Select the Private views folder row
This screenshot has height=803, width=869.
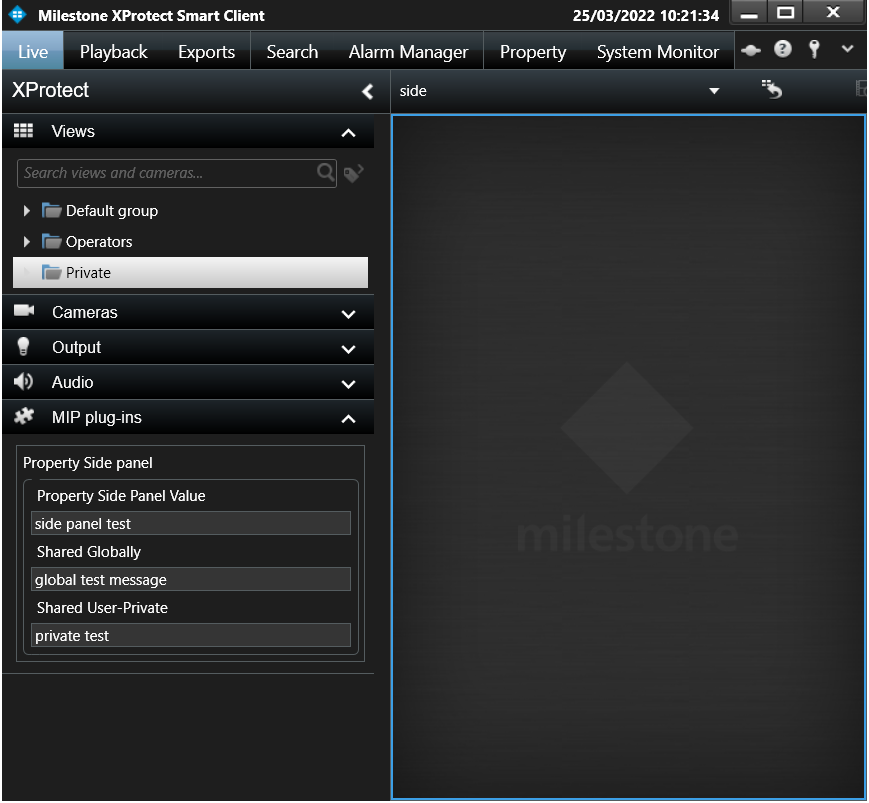tap(190, 272)
